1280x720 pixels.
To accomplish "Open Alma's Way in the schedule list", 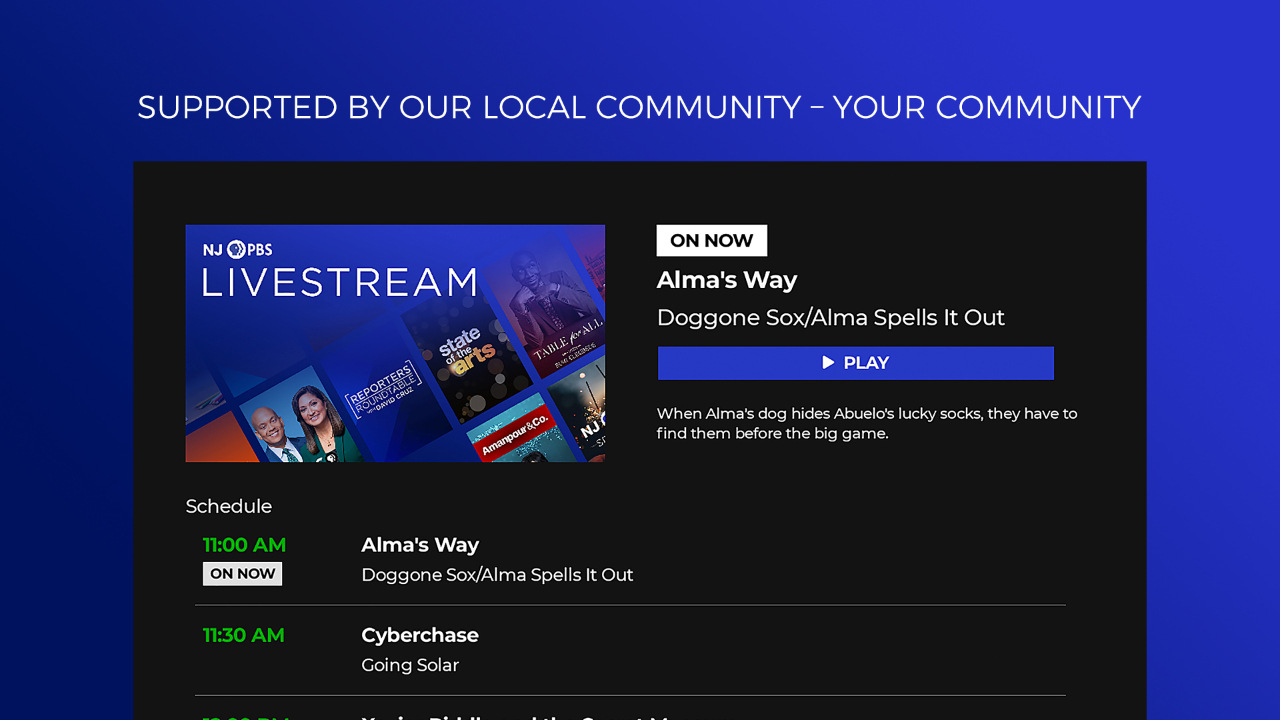I will pos(420,545).
